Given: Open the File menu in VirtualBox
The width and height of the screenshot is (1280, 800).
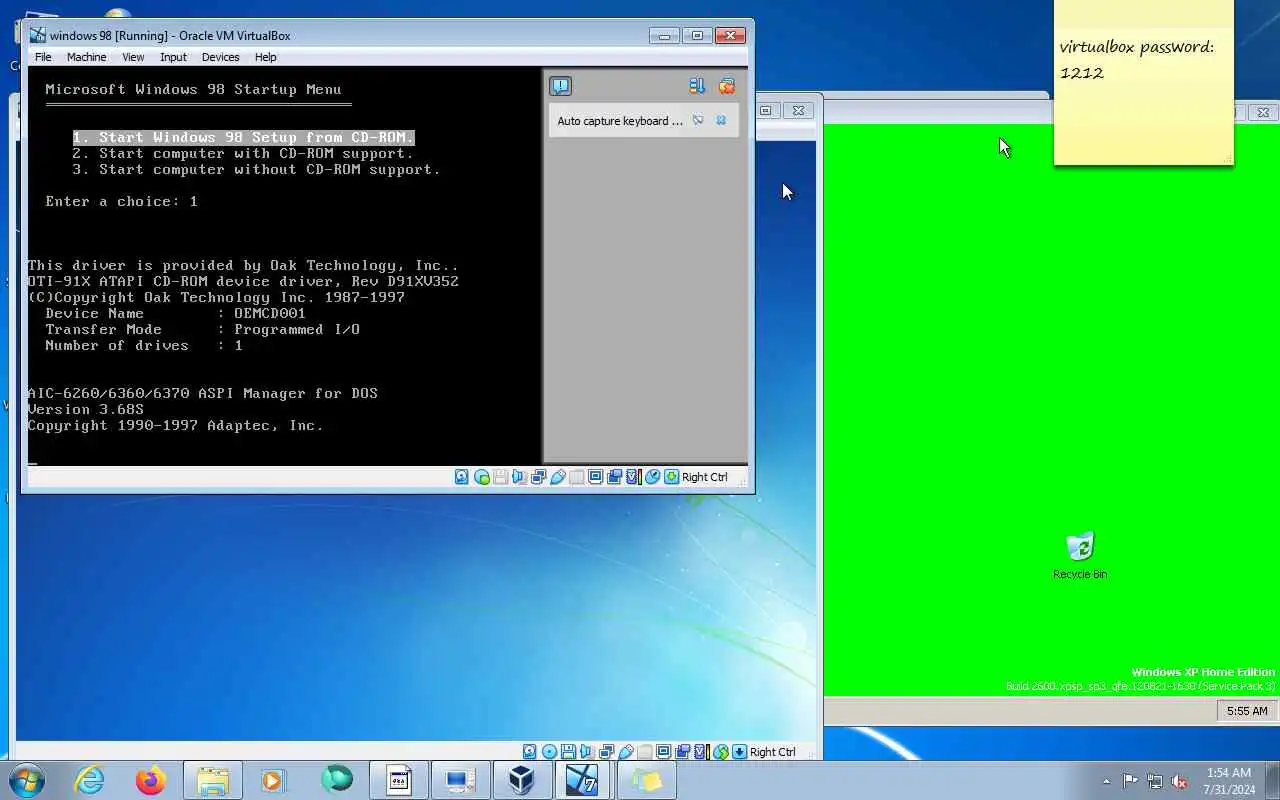Looking at the screenshot, I should [x=43, y=57].
